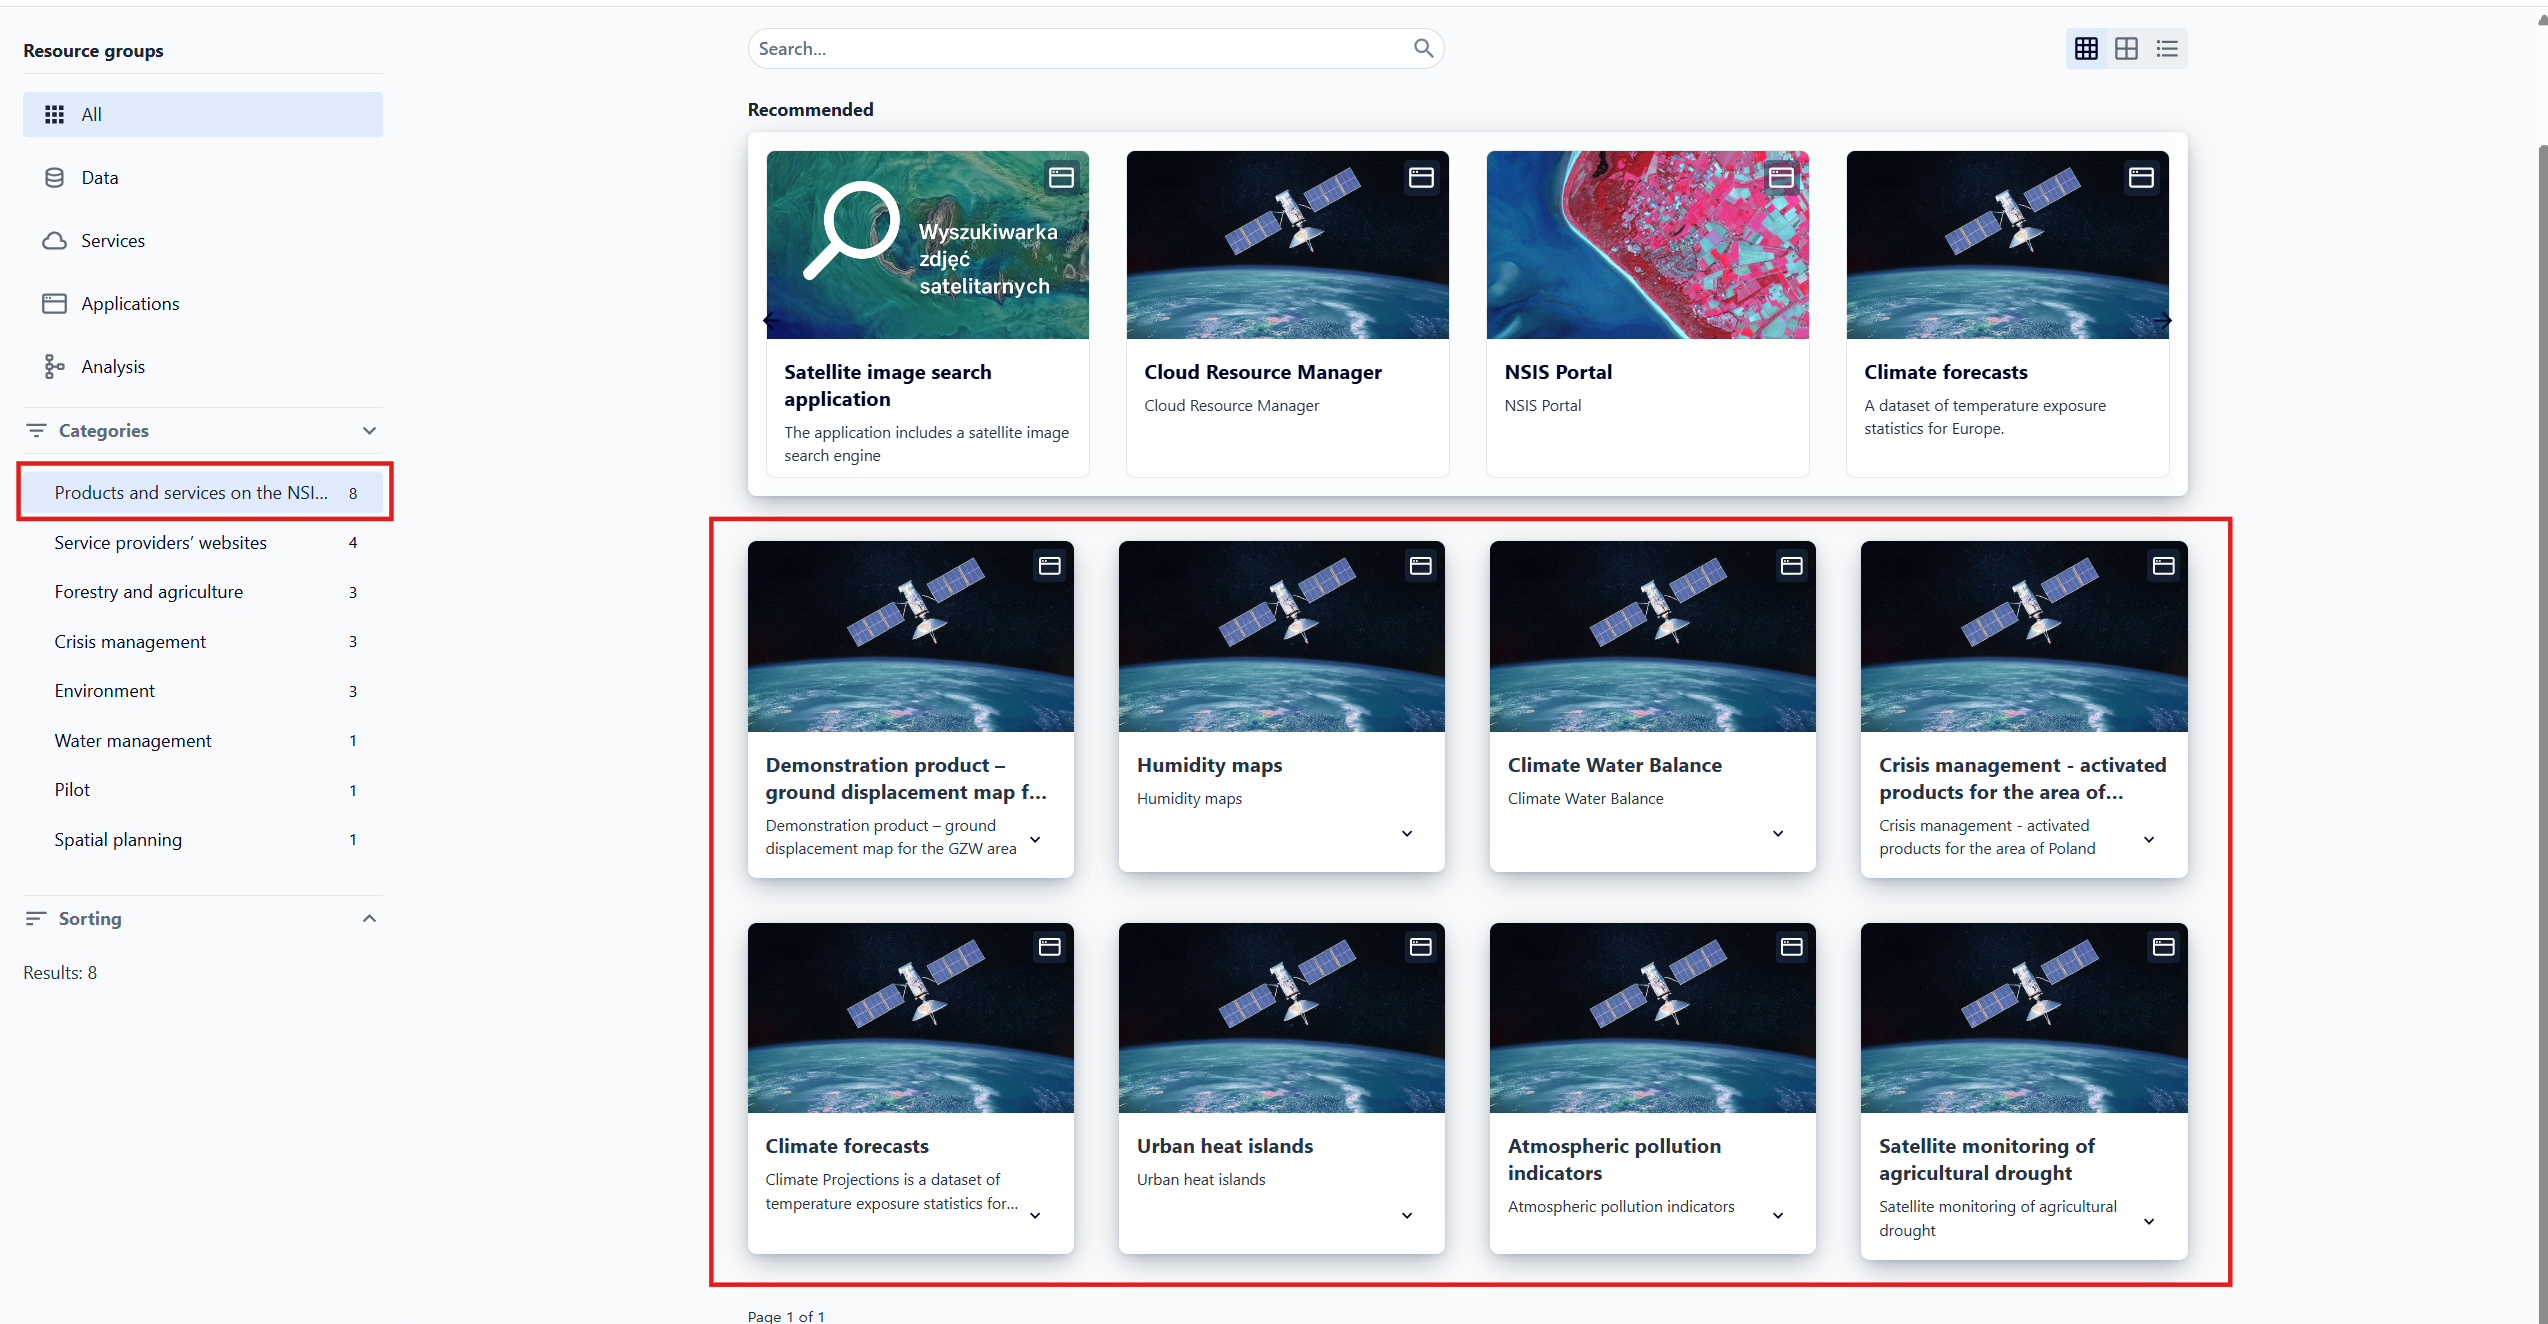Click application icon on Climate Water Balance card
The height and width of the screenshot is (1324, 2548).
[x=1791, y=566]
